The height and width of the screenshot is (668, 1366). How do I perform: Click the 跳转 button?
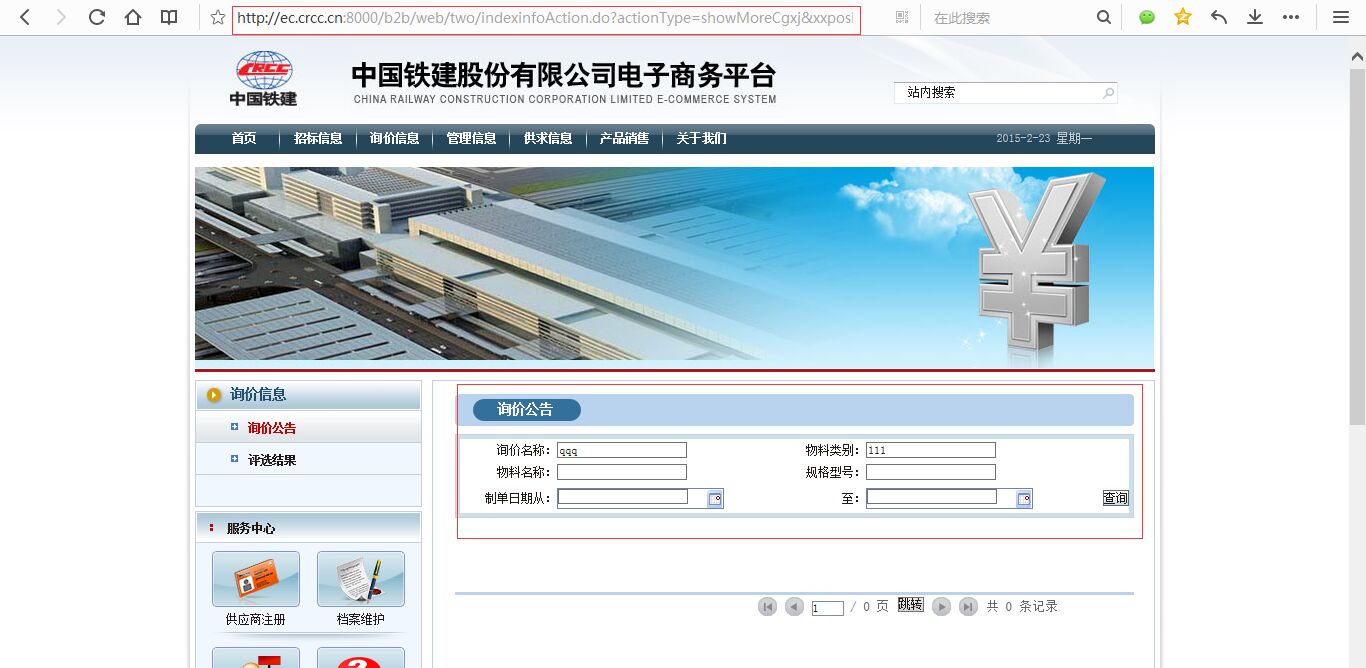[x=910, y=605]
